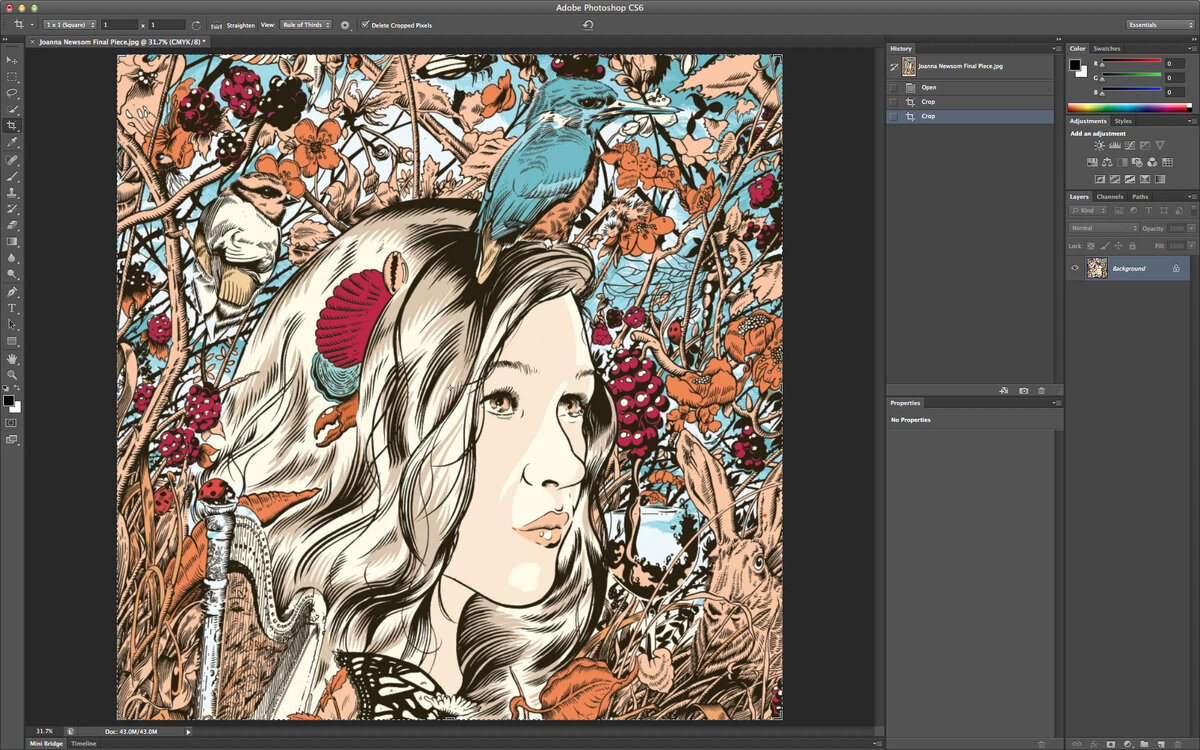The image size is (1200, 750).
Task: Set history brush source at the Open state
Action: (x=894, y=87)
